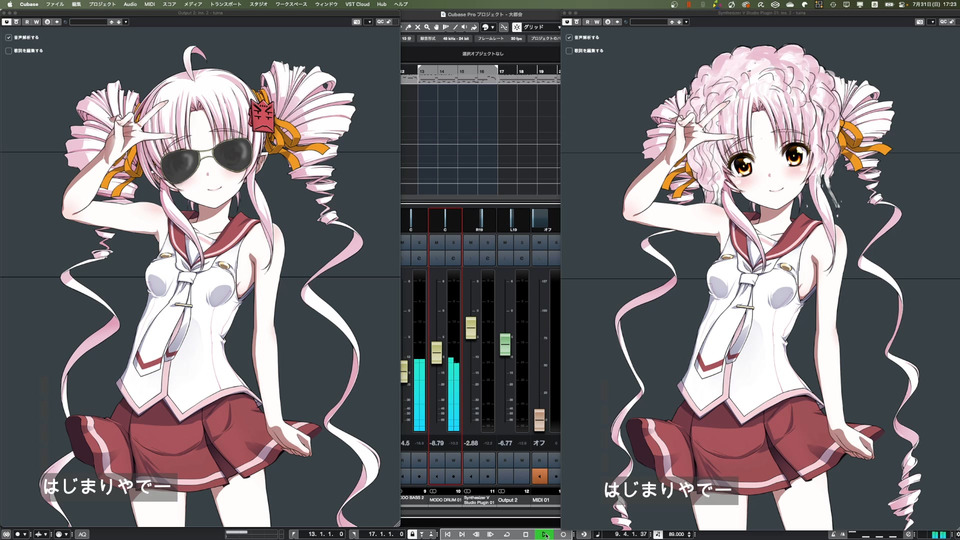Expand the color tool dropdown arrow
960x540 pixels.
click(x=493, y=27)
